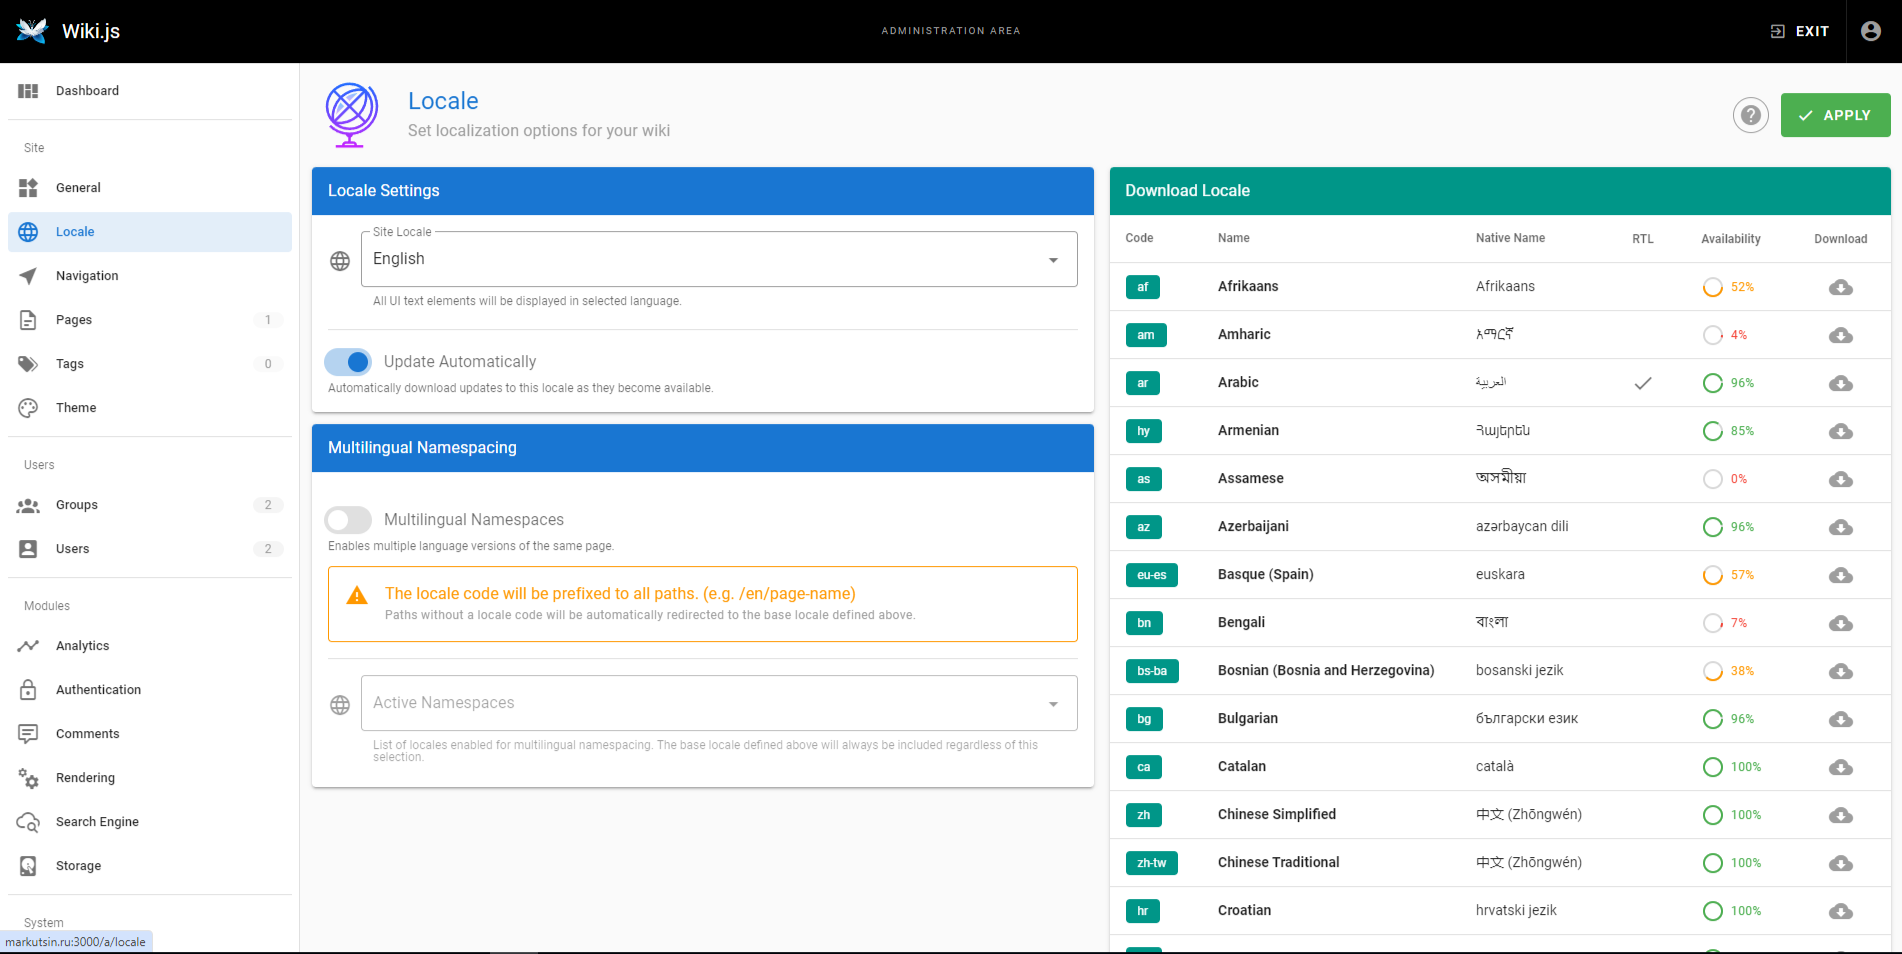
Task: Click the 'zh-tw' locale code badge
Action: point(1151,863)
